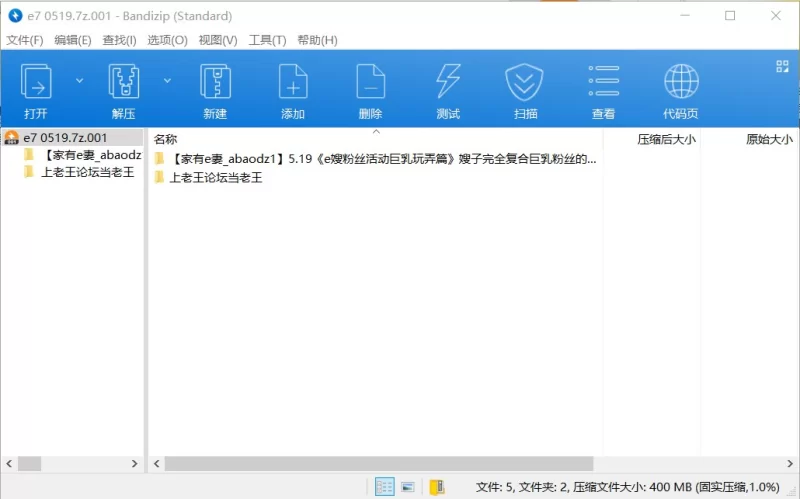Click the archive summary text in status bar
The image size is (800, 499).
click(x=628, y=487)
